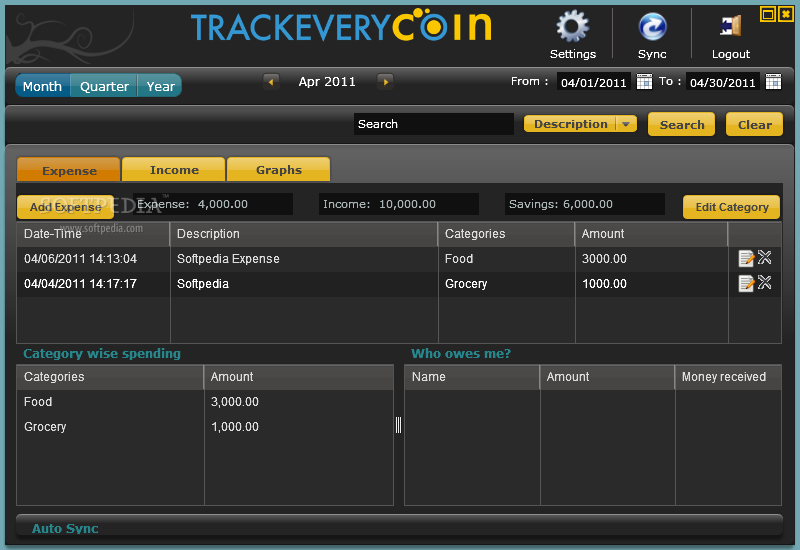The image size is (800, 550).
Task: Edit the Softpedia Grocery entry
Action: 746,283
